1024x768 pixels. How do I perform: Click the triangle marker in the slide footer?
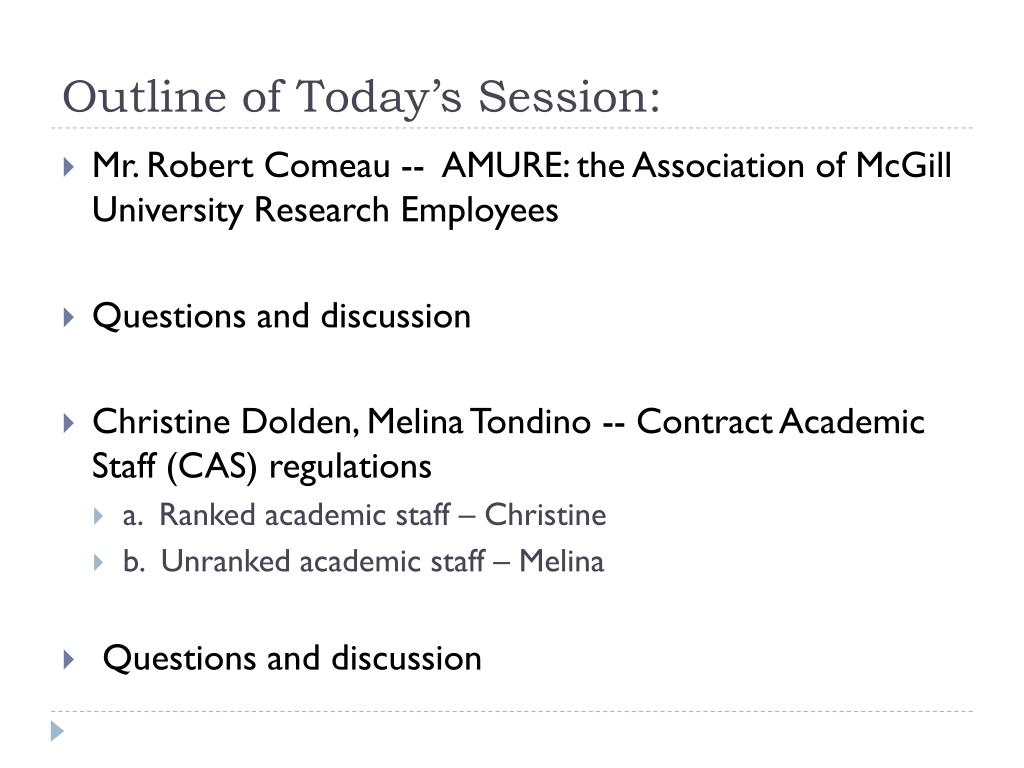[57, 731]
